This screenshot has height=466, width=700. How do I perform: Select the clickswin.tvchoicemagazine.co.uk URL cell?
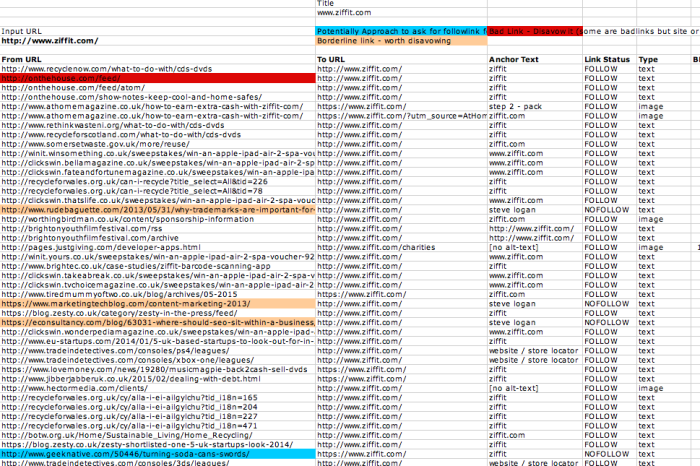coord(158,285)
